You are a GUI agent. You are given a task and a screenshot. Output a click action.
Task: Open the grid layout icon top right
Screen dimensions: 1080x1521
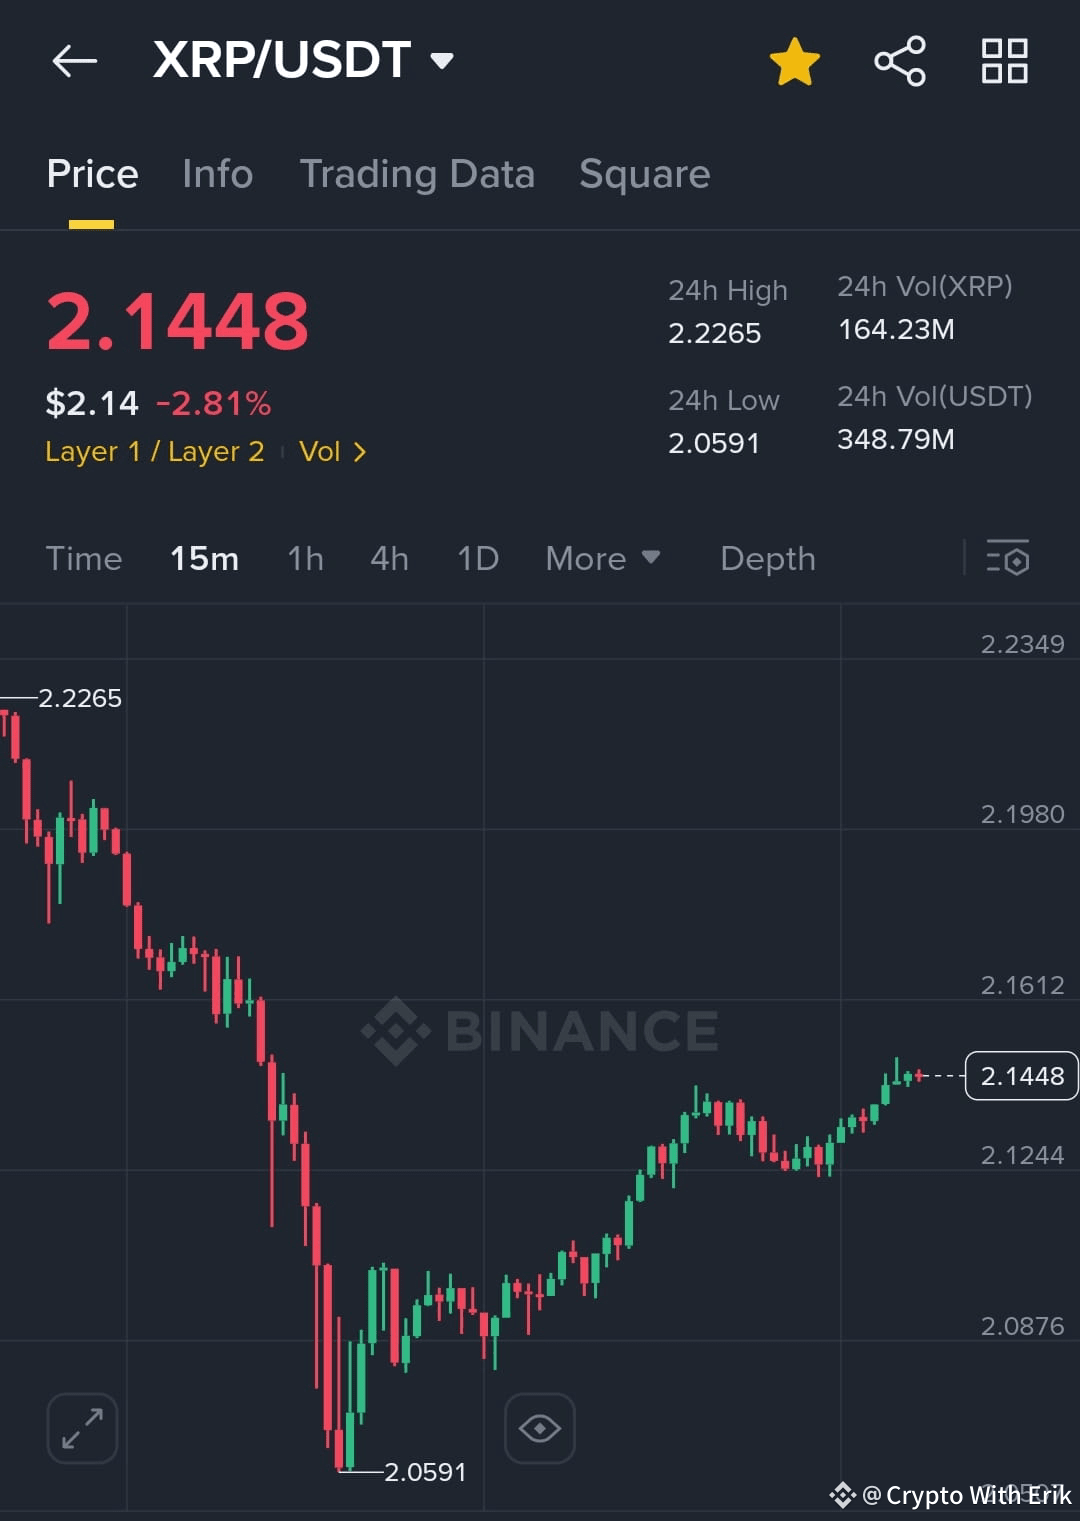(1004, 61)
